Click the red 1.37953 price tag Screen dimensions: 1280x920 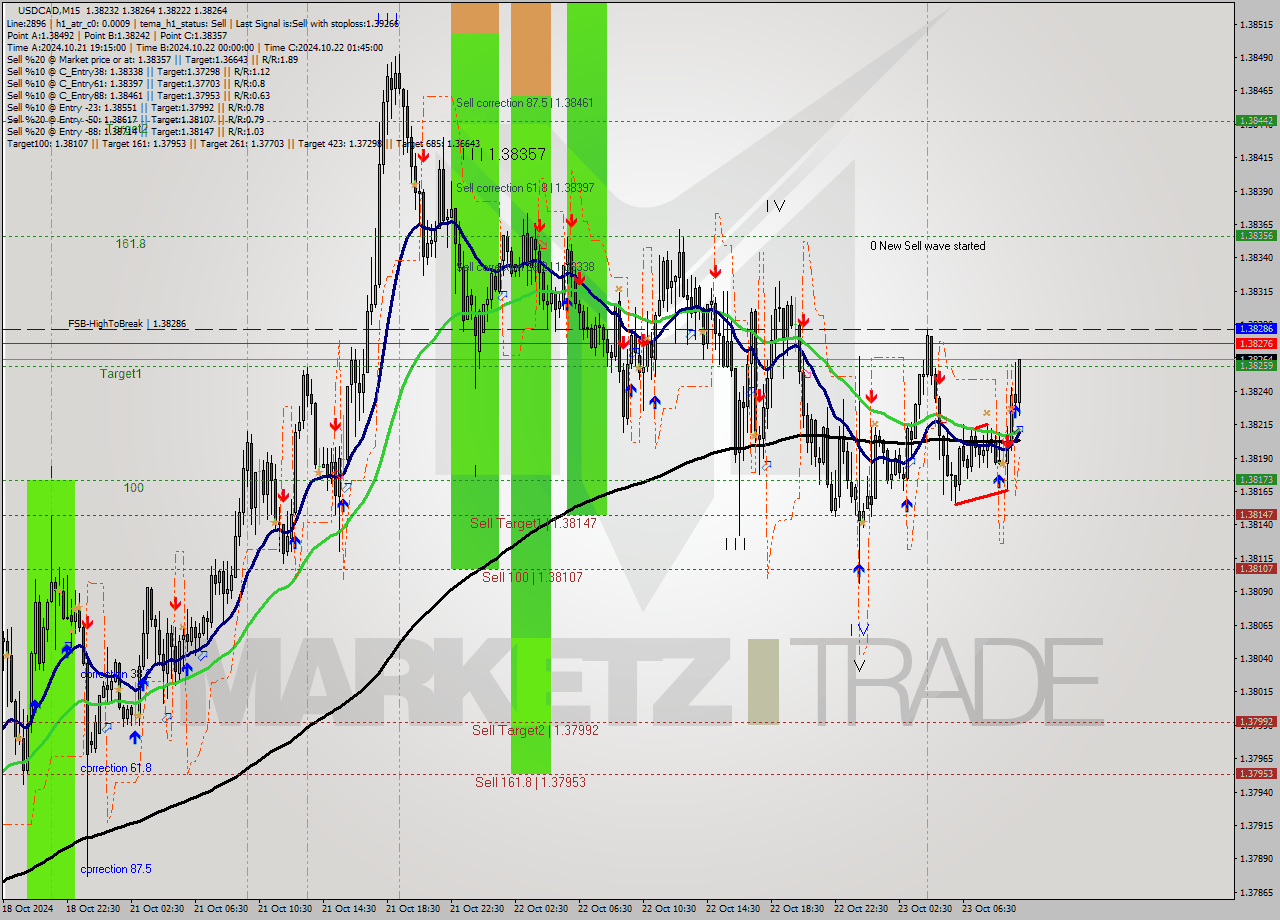tap(1256, 773)
